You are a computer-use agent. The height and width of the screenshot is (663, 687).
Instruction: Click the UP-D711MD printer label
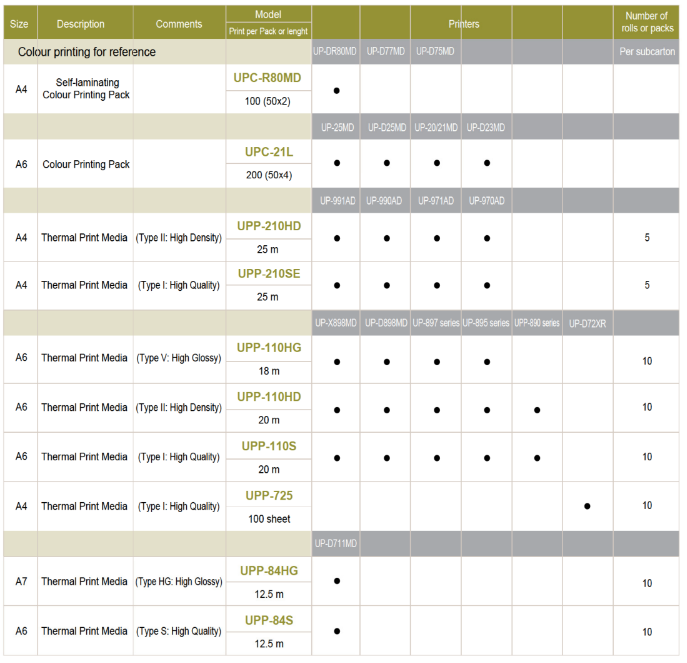click(x=336, y=543)
